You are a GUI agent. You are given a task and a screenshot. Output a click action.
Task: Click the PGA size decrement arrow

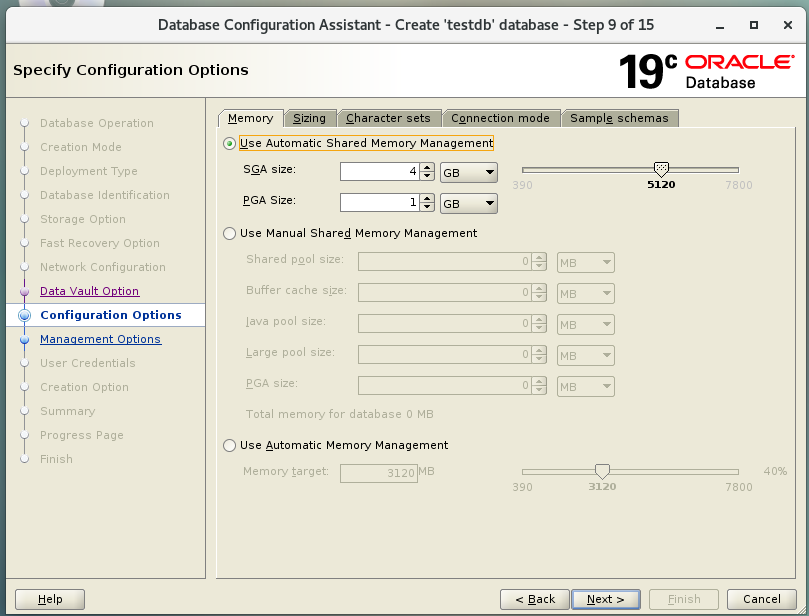pyautogui.click(x=428, y=208)
